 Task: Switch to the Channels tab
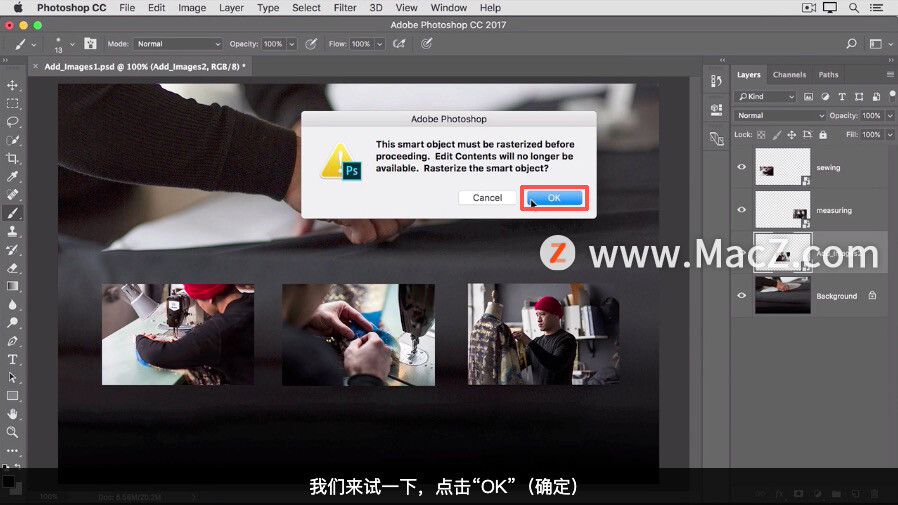click(x=789, y=75)
